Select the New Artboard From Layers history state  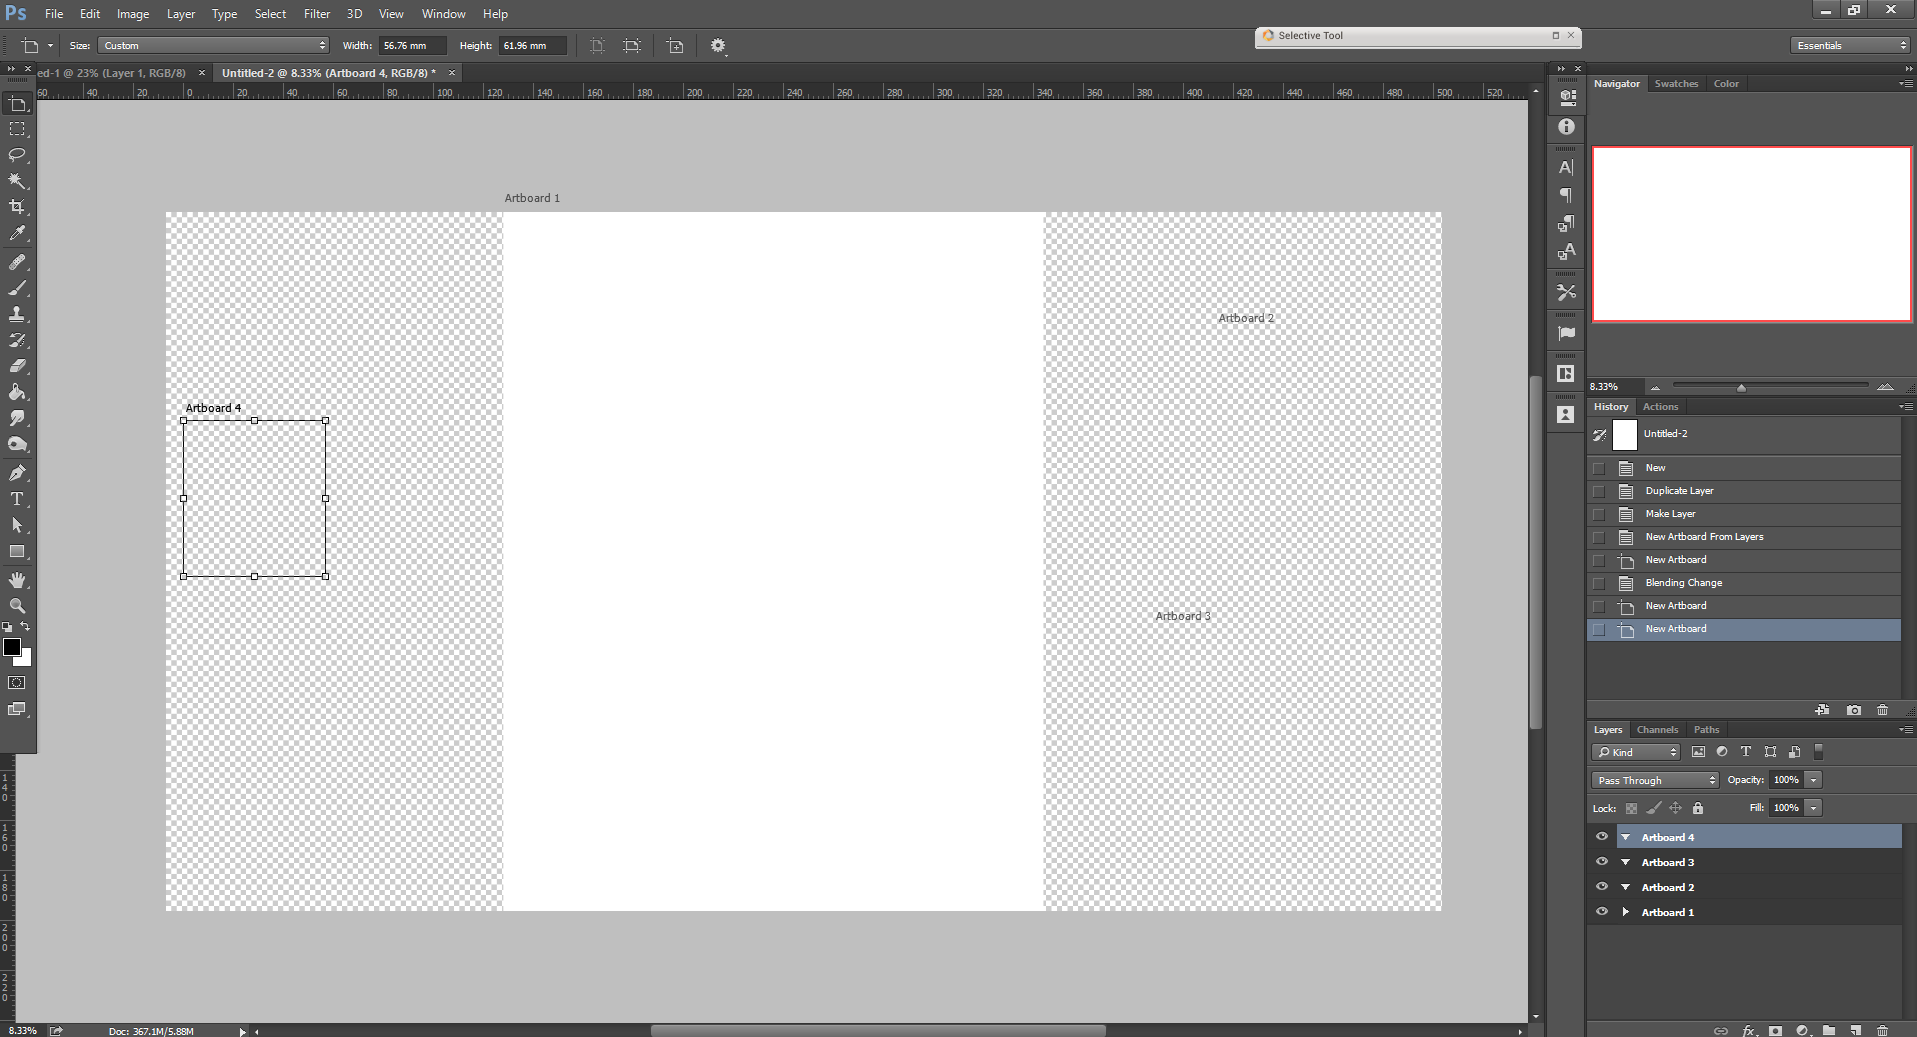point(1744,537)
